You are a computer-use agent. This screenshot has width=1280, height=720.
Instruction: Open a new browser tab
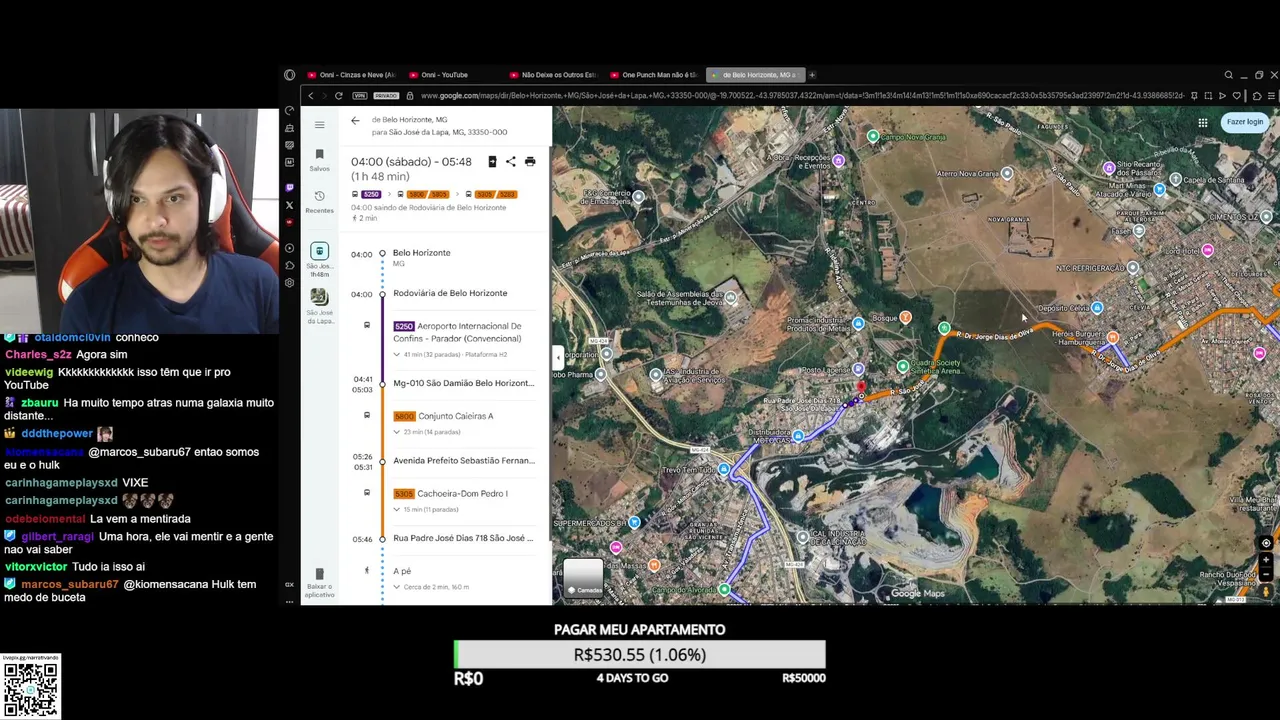pos(812,75)
